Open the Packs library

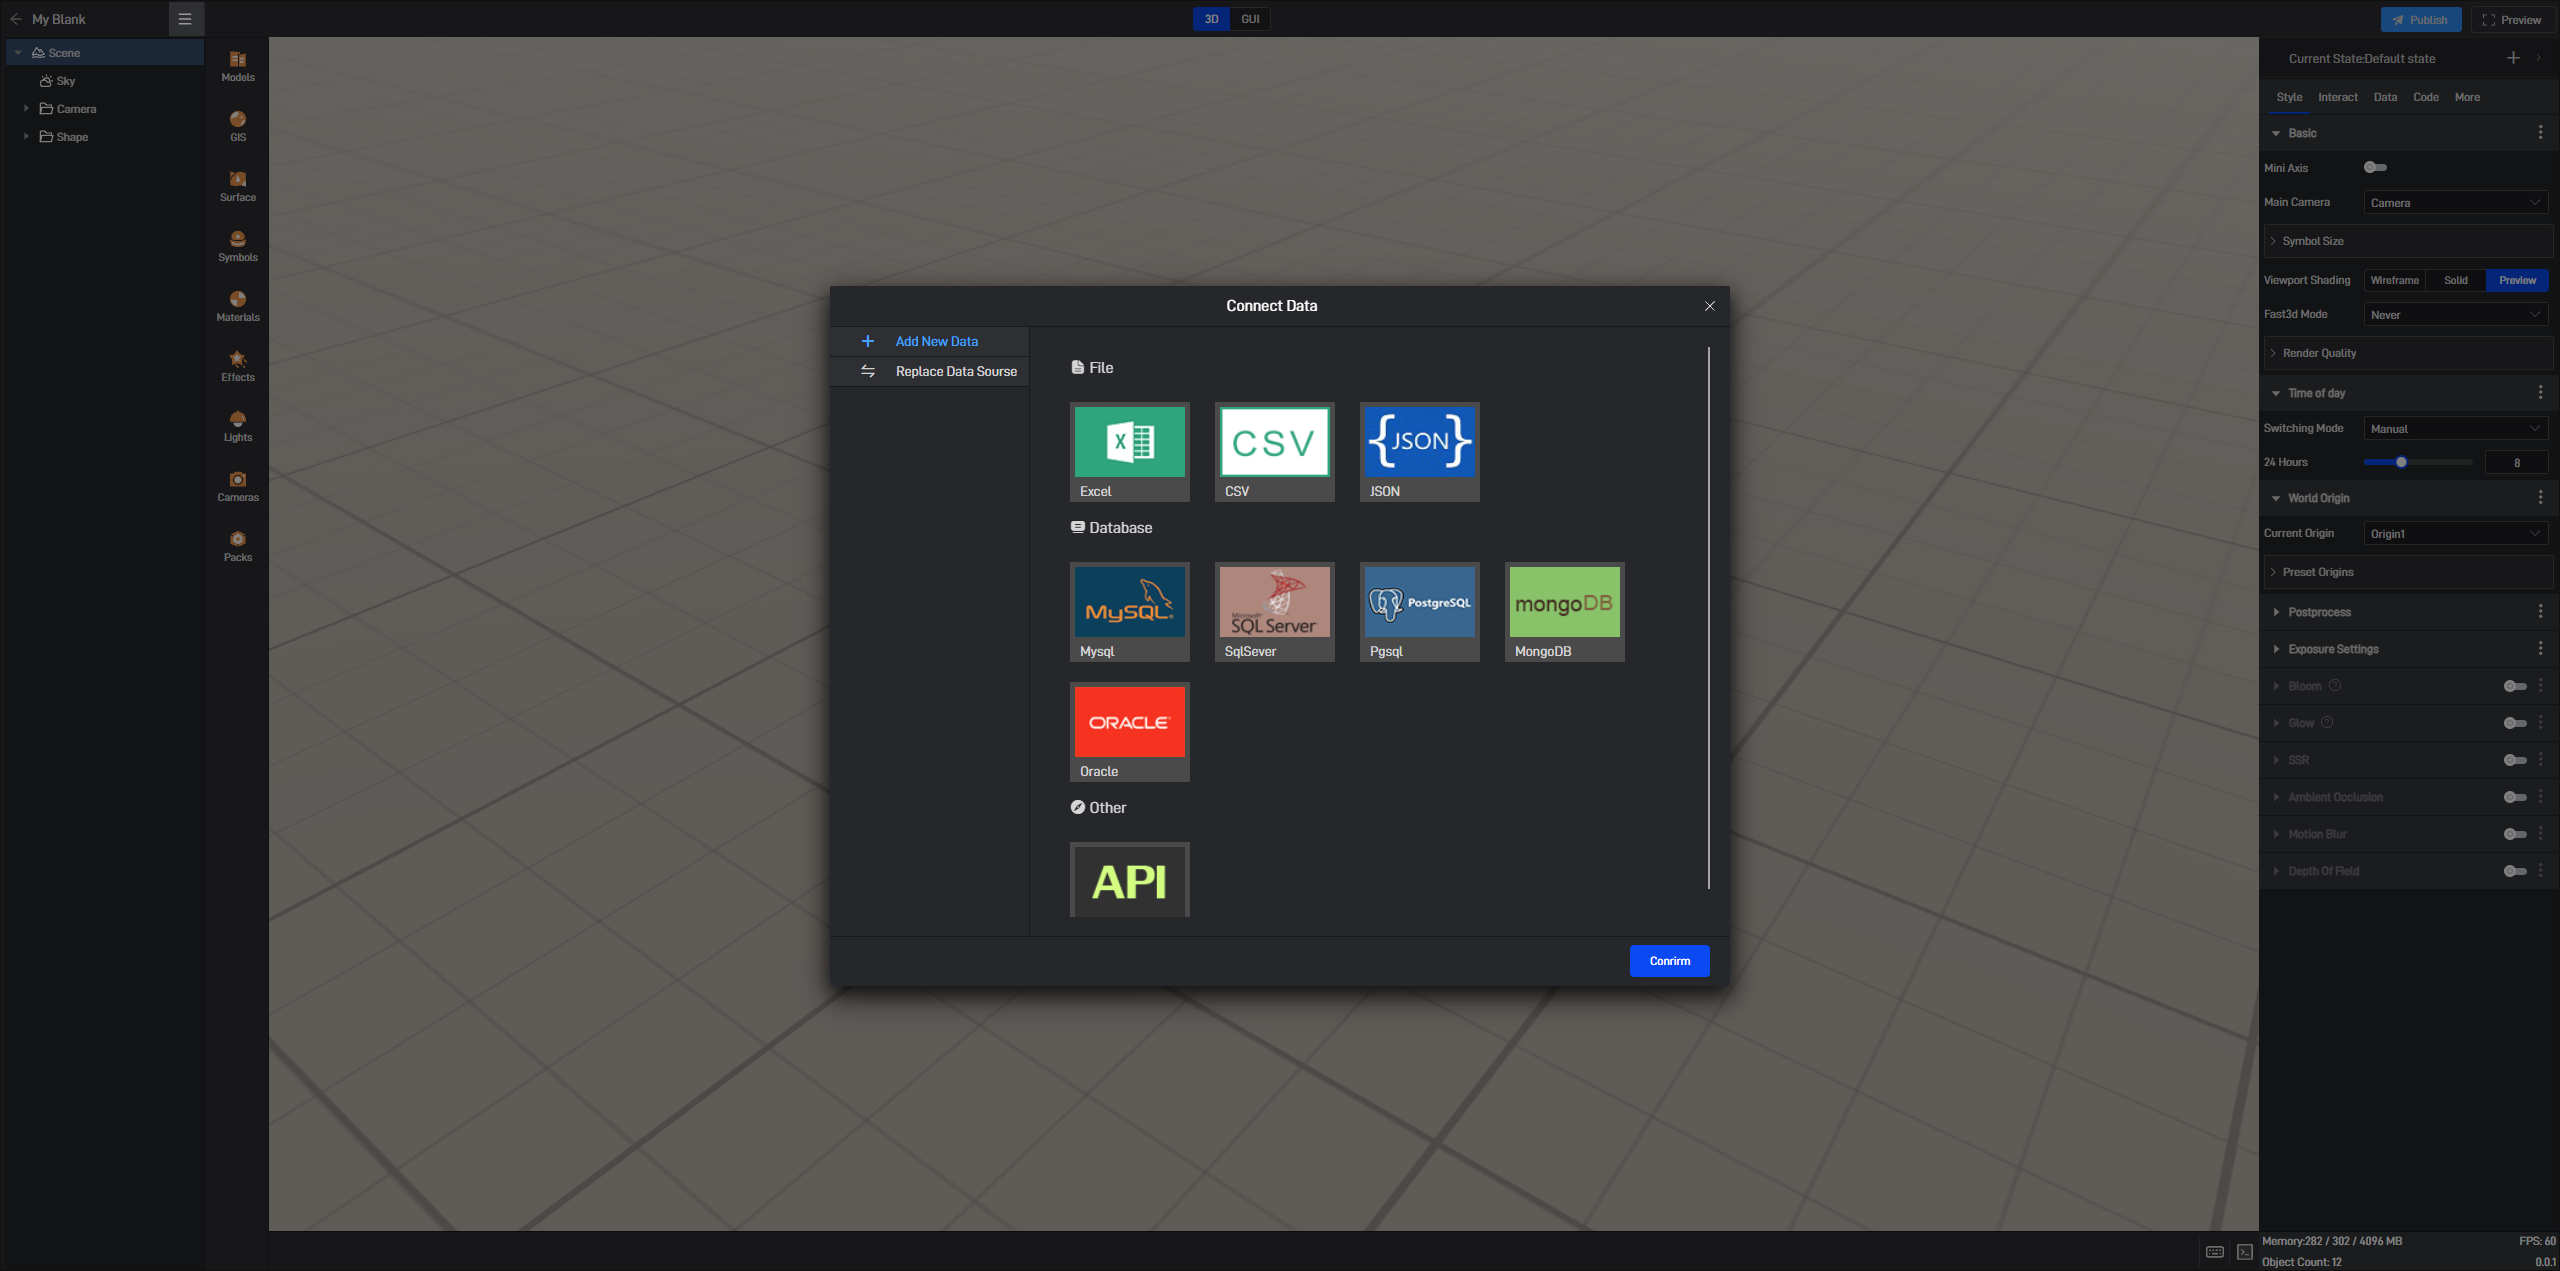coord(238,546)
